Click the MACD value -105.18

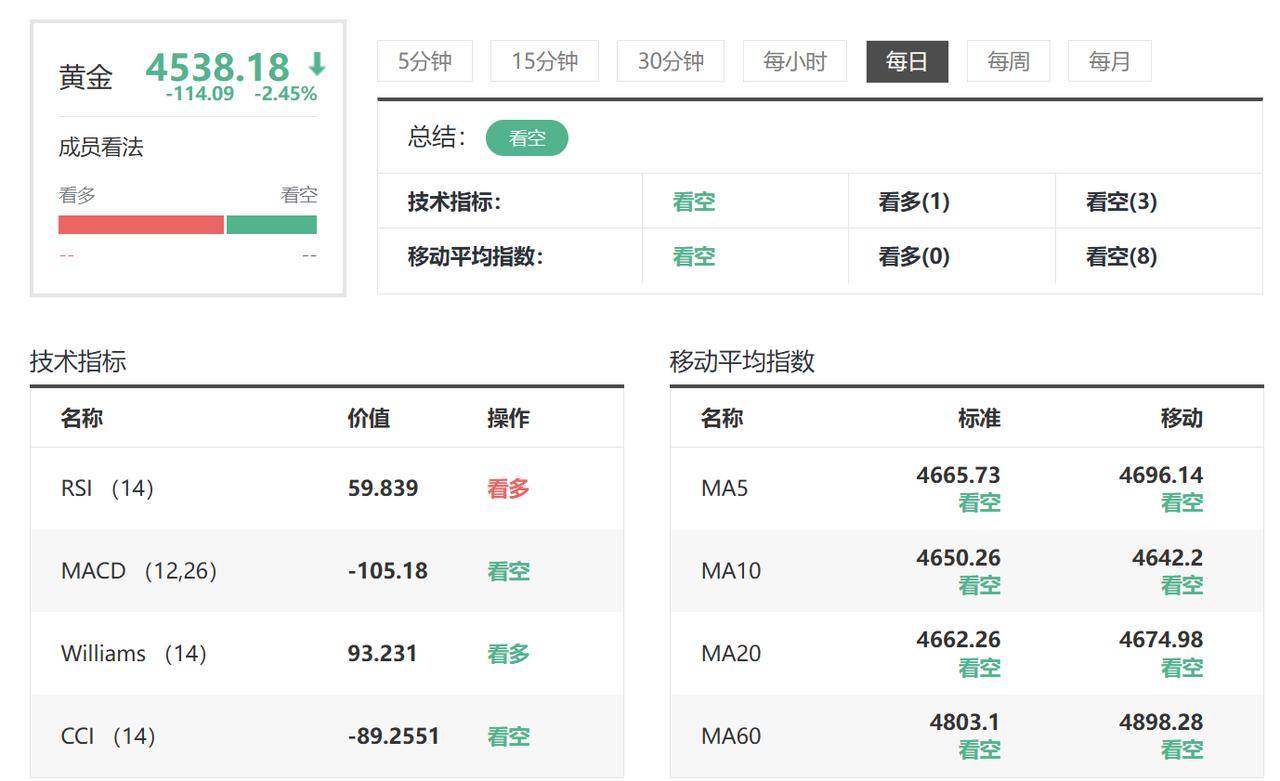pos(388,571)
